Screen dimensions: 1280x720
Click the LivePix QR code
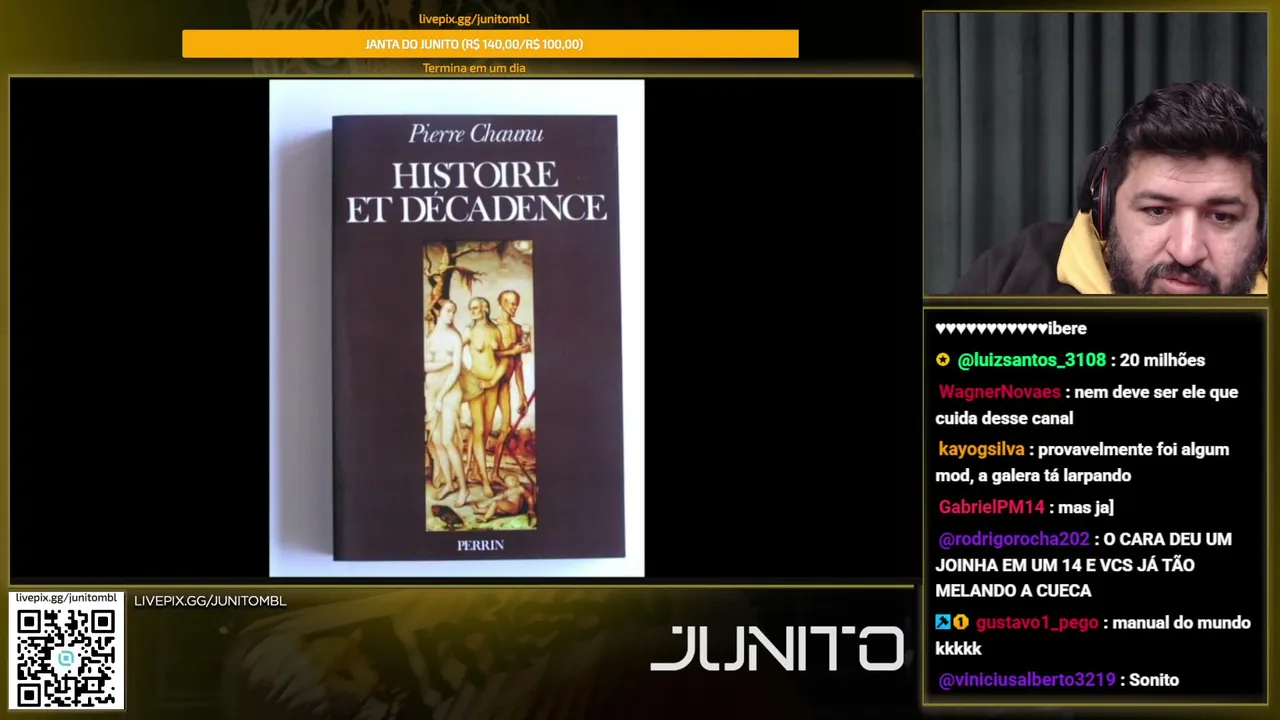pos(66,657)
